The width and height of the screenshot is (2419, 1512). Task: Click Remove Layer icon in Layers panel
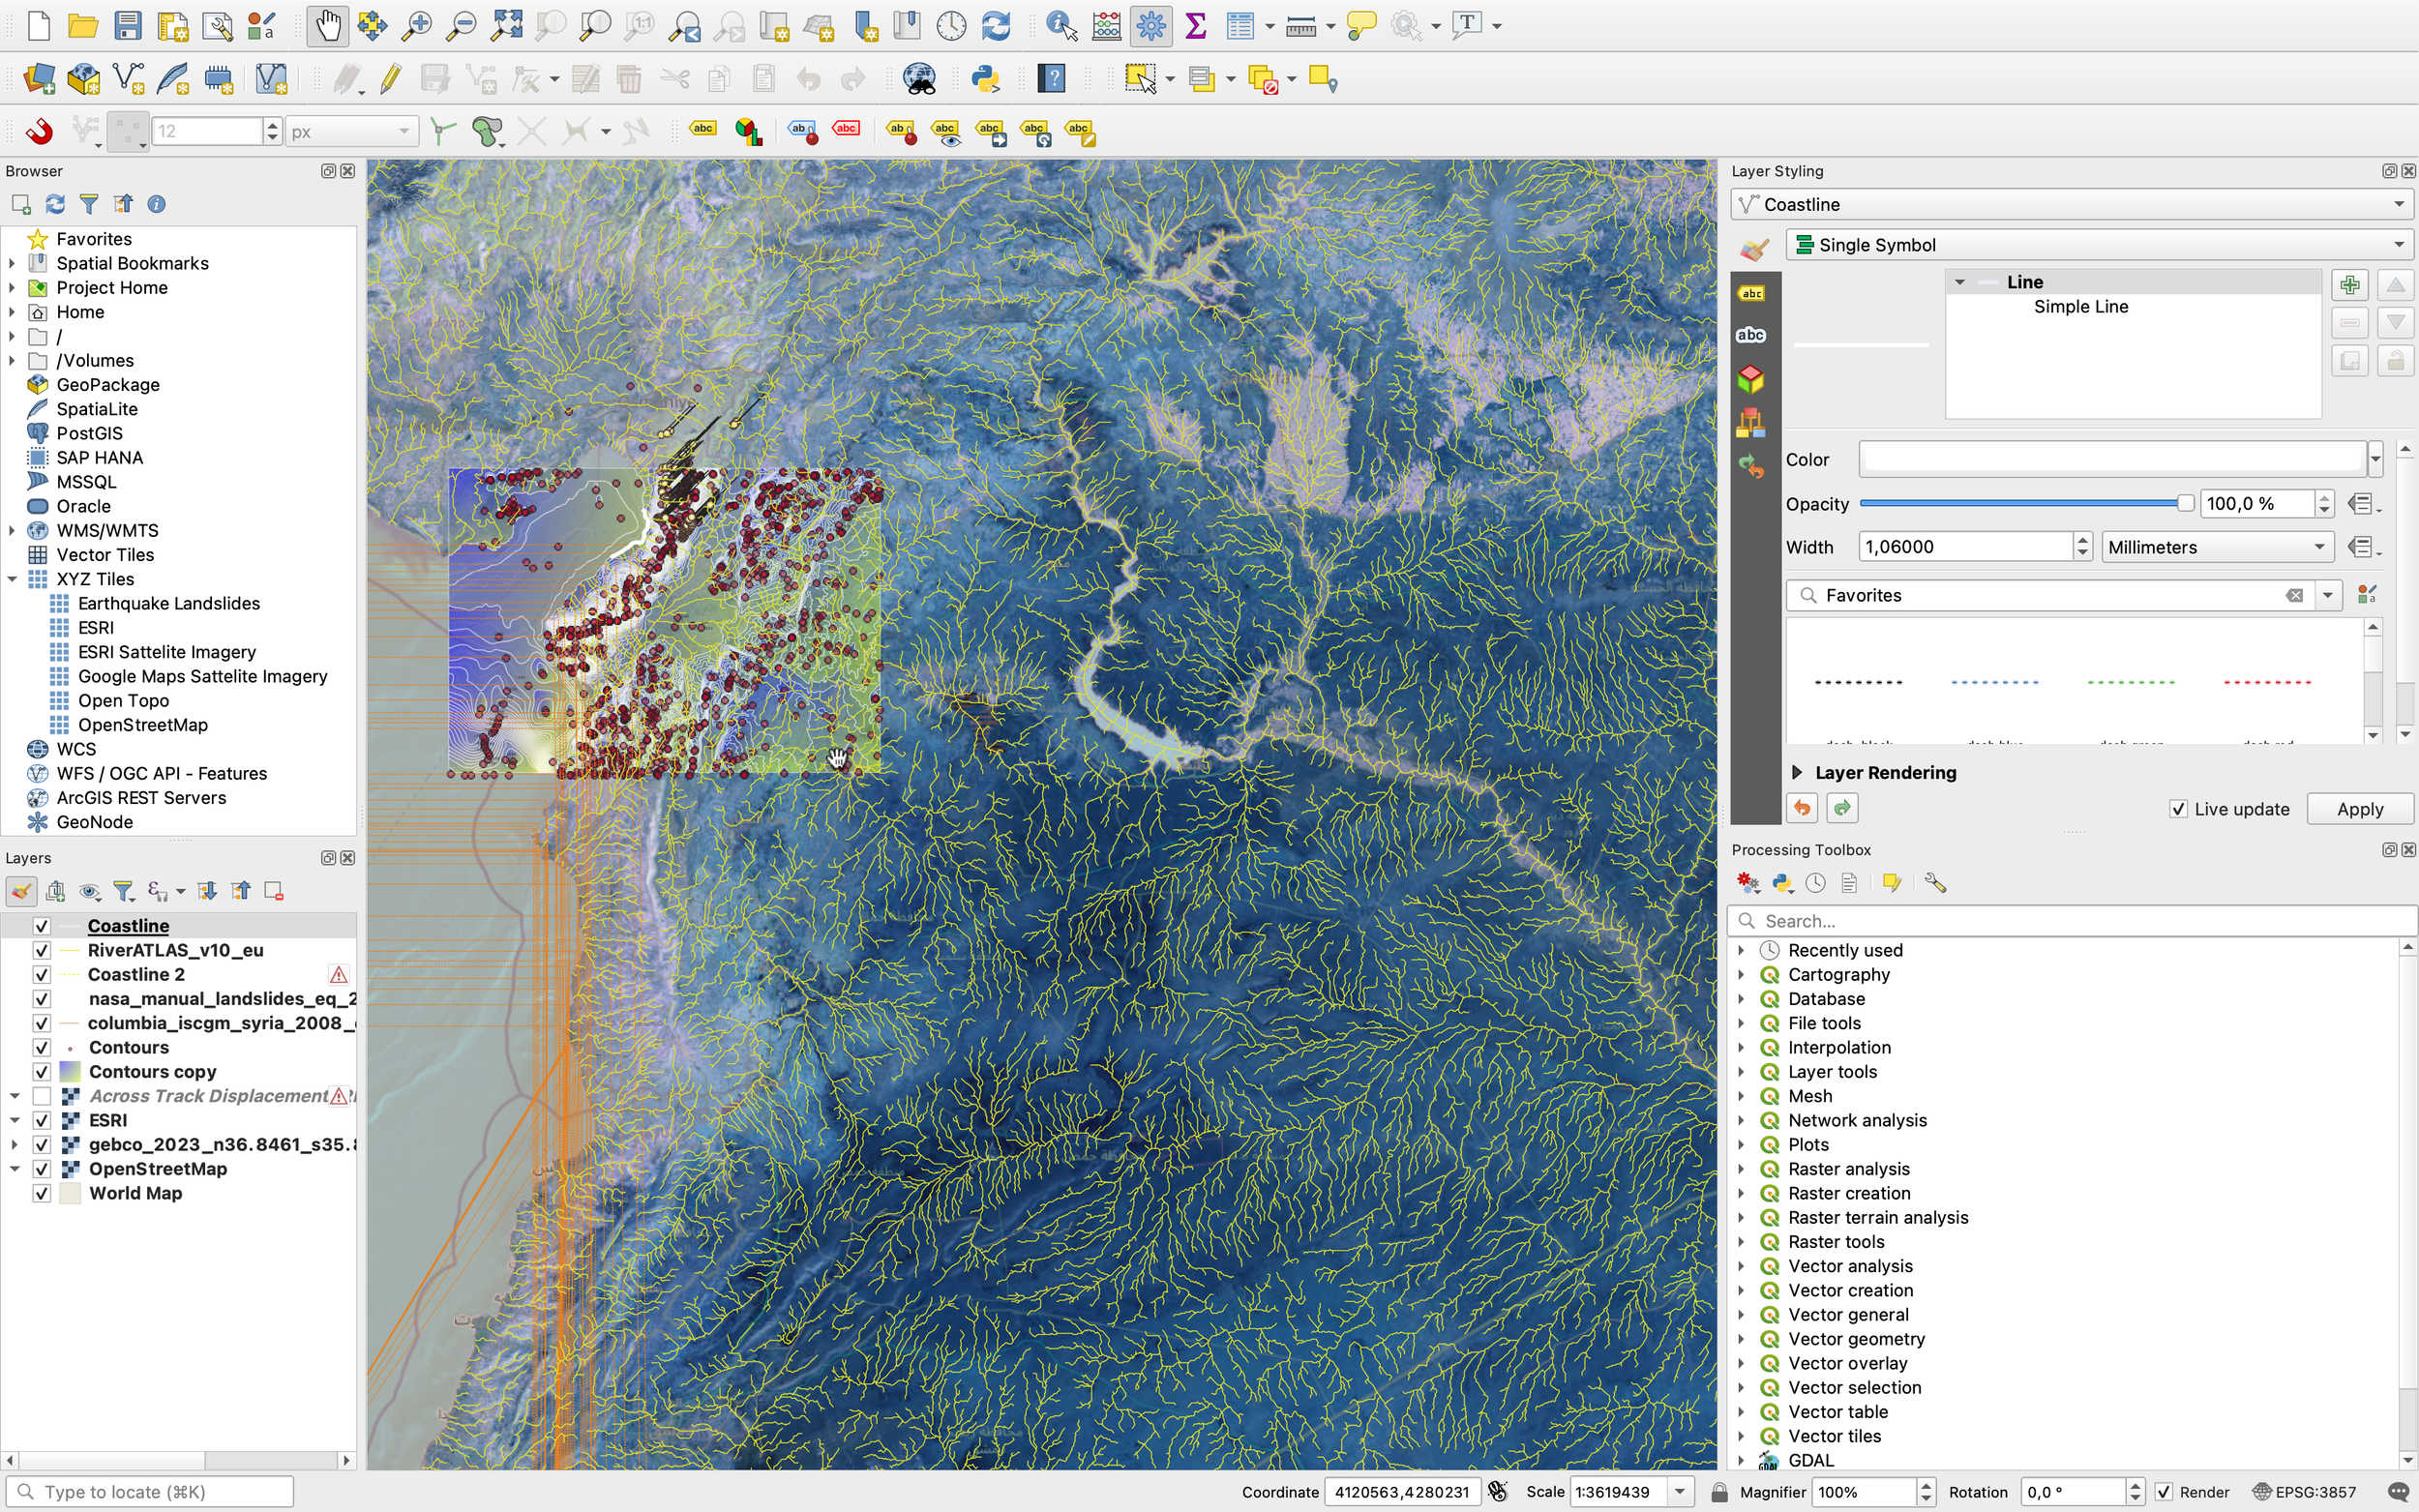coord(273,891)
